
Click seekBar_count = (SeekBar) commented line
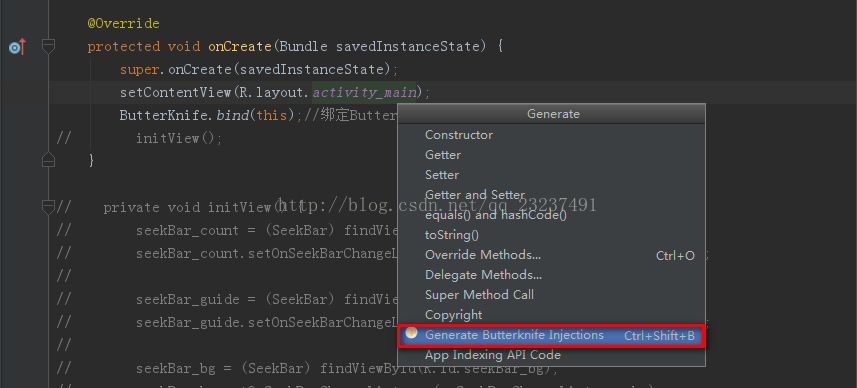pyautogui.click(x=266, y=230)
